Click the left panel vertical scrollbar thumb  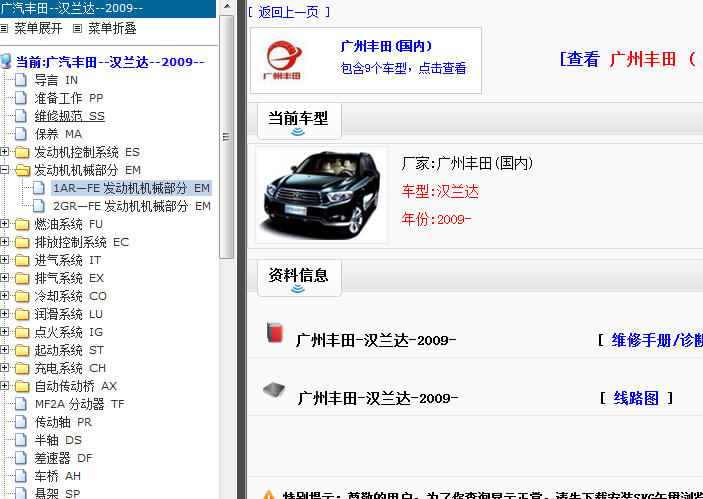(227, 137)
